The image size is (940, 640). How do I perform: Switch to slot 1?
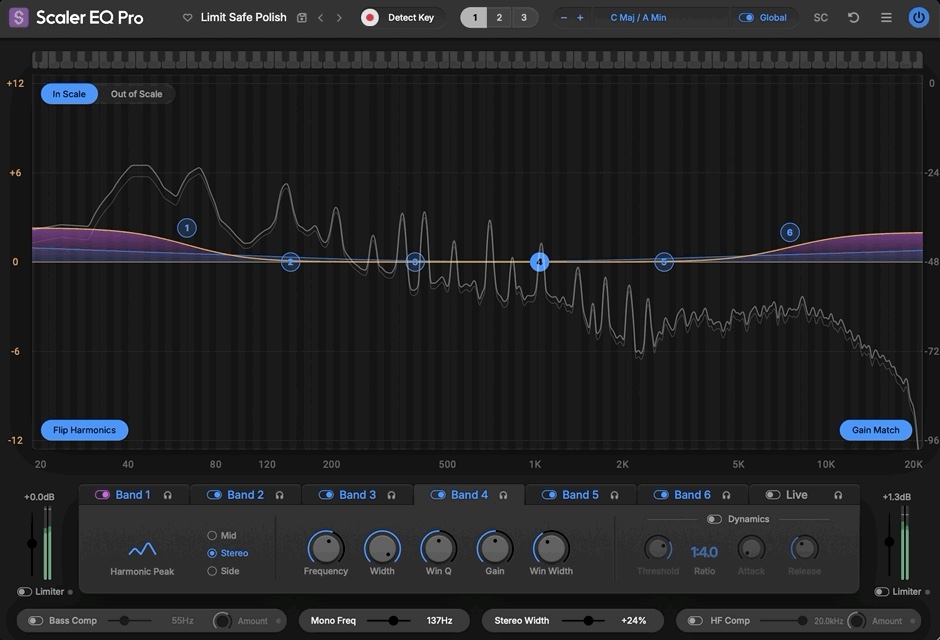(x=474, y=17)
